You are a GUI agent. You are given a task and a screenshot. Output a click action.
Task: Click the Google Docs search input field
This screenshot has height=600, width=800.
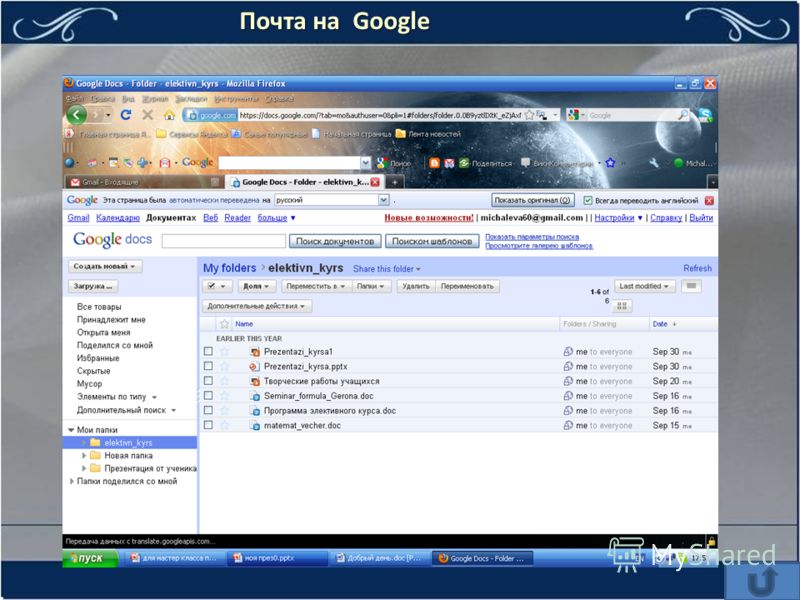(223, 241)
